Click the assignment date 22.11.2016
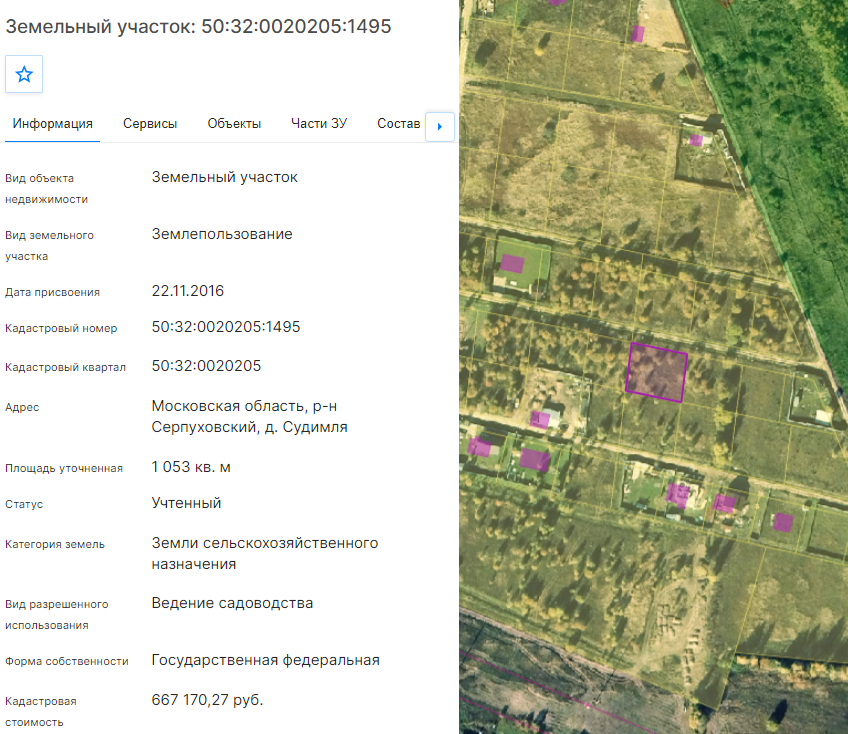The width and height of the screenshot is (848, 734). click(188, 291)
